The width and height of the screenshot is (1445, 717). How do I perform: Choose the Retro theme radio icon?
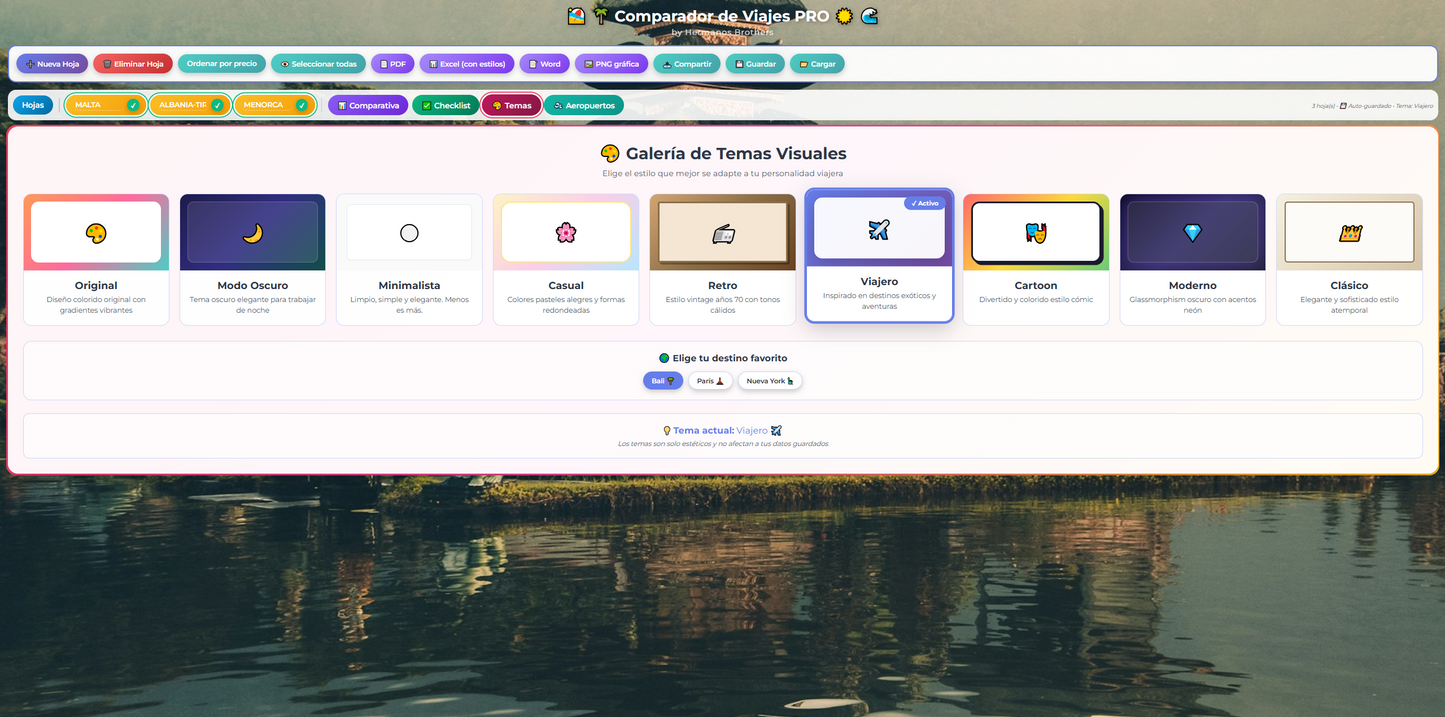click(x=723, y=234)
